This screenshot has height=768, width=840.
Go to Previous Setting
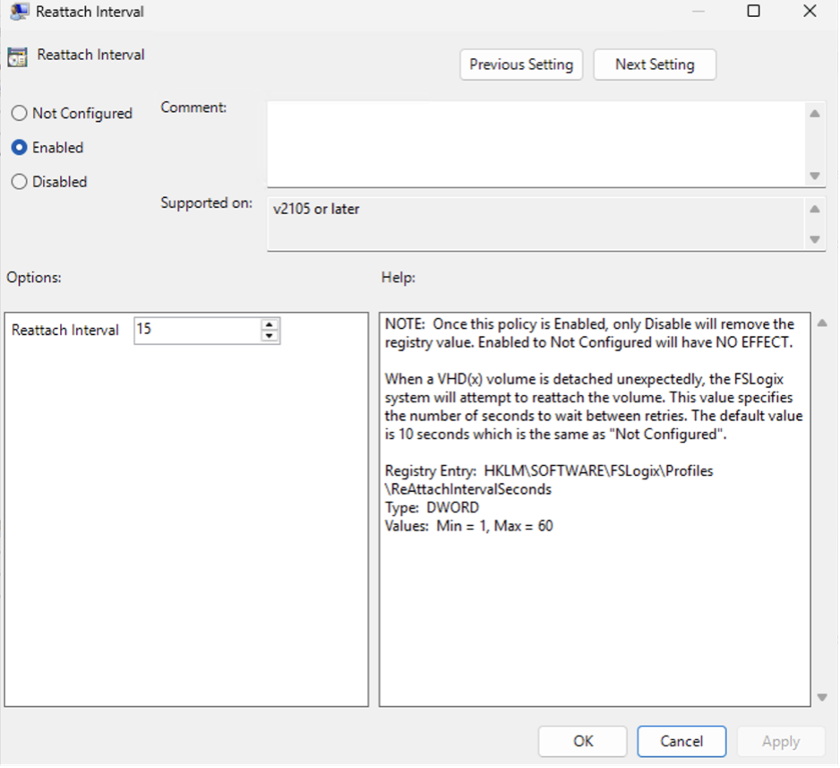[x=521, y=65]
